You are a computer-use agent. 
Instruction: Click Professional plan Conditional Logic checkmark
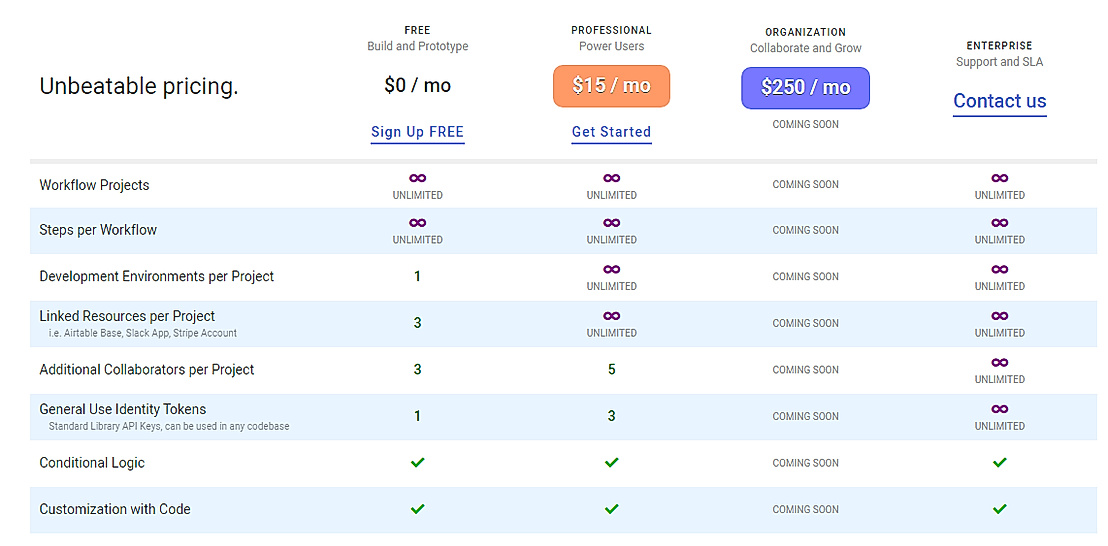[612, 463]
